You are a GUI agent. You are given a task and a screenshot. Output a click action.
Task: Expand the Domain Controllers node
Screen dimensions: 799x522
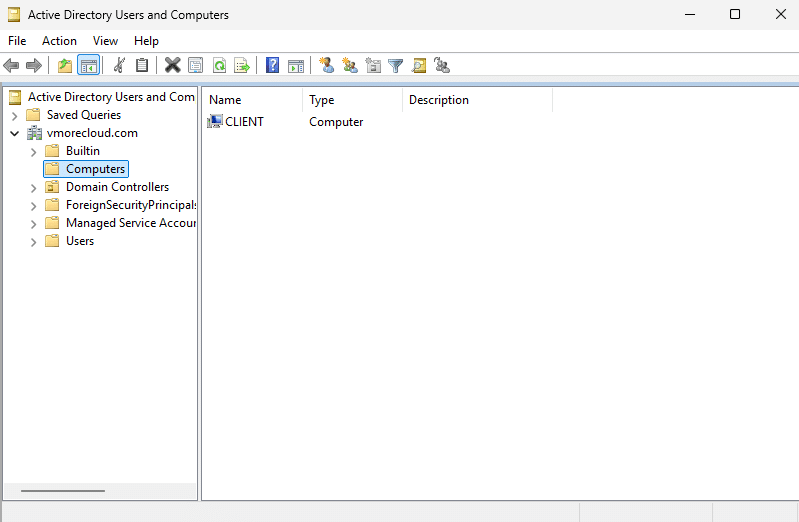pos(33,188)
